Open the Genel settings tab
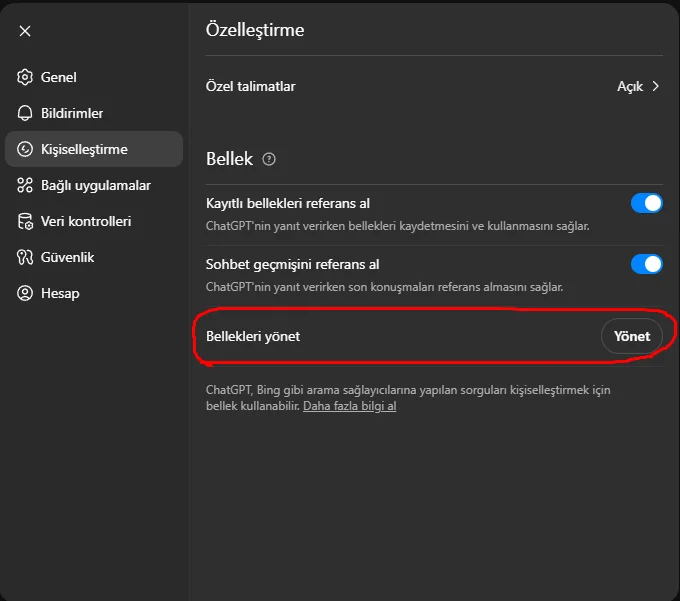This screenshot has height=601, width=680. 59,77
